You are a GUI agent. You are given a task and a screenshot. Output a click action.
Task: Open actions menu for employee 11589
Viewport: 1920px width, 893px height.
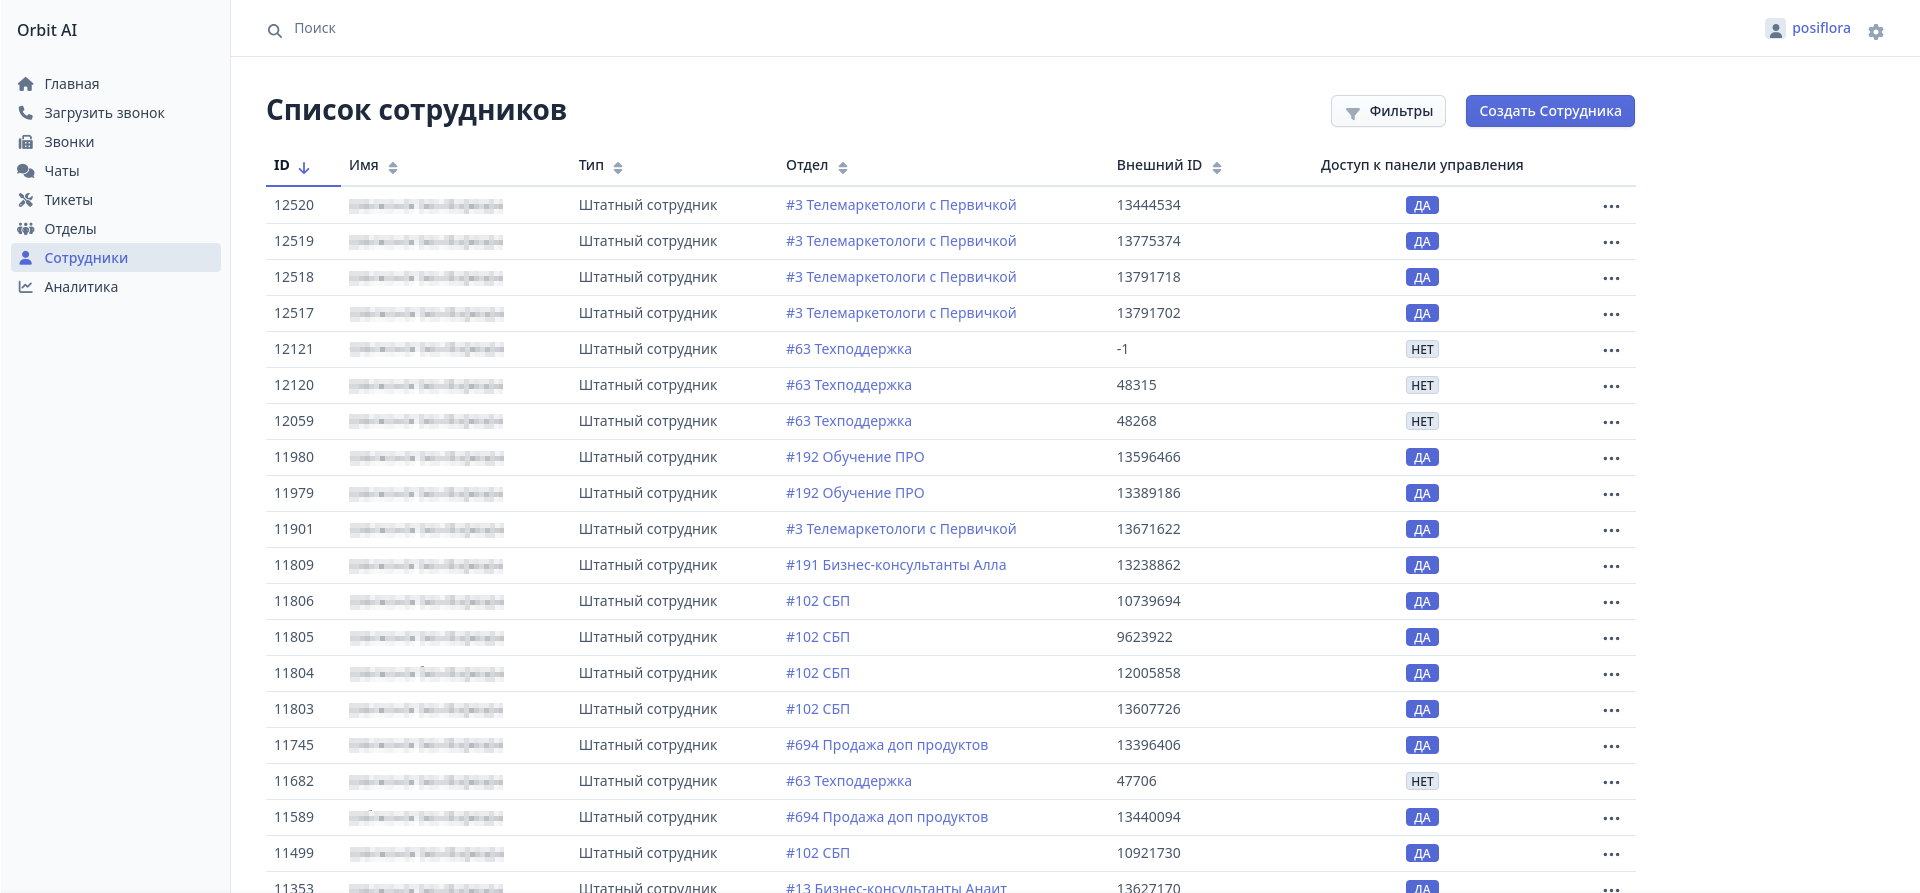point(1611,818)
